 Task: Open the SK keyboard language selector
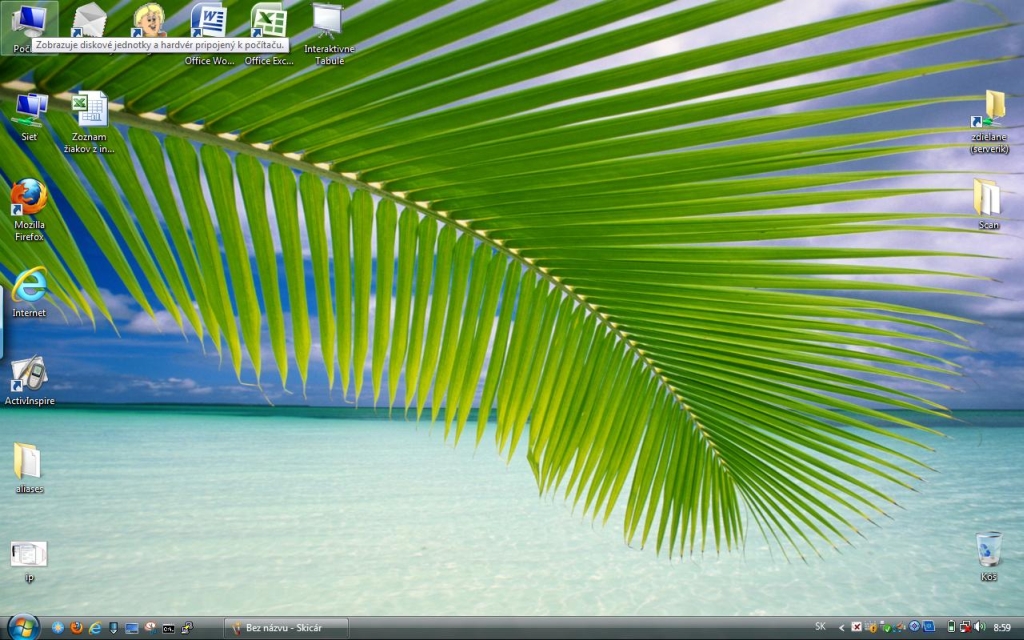[820, 627]
